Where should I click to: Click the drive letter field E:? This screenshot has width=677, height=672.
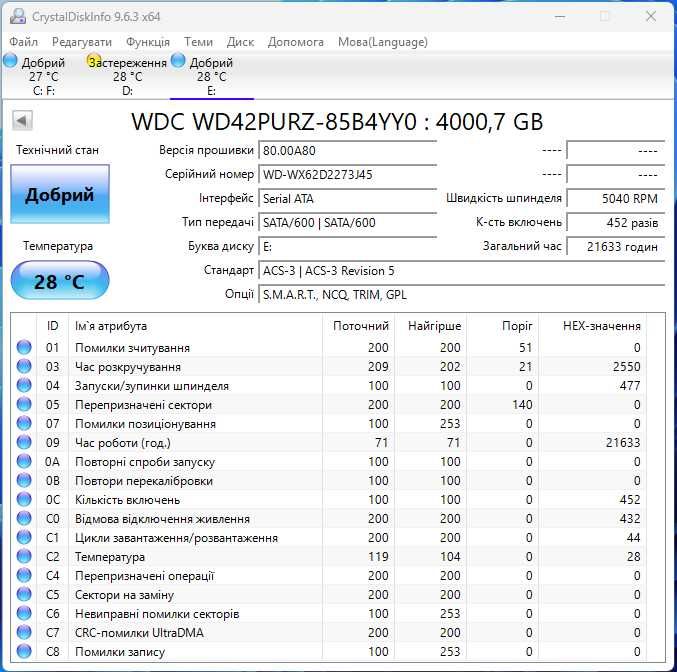[x=348, y=247]
